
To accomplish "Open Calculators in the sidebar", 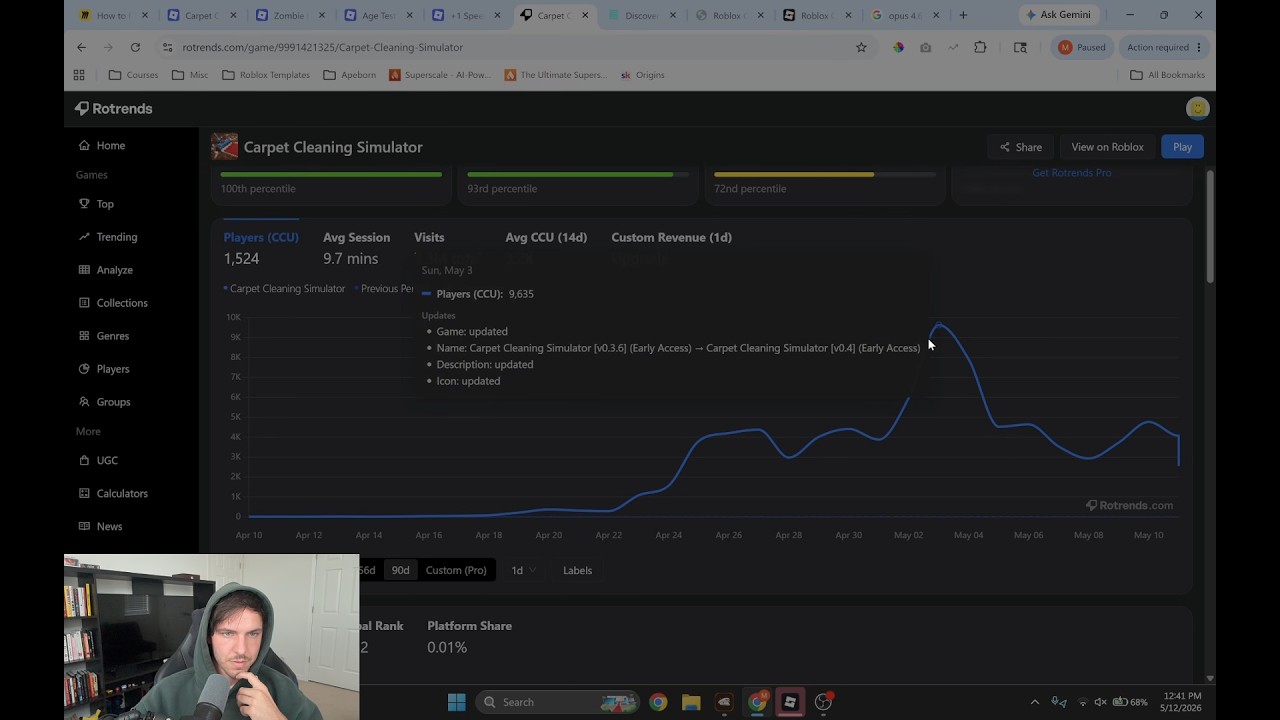I will [x=113, y=493].
